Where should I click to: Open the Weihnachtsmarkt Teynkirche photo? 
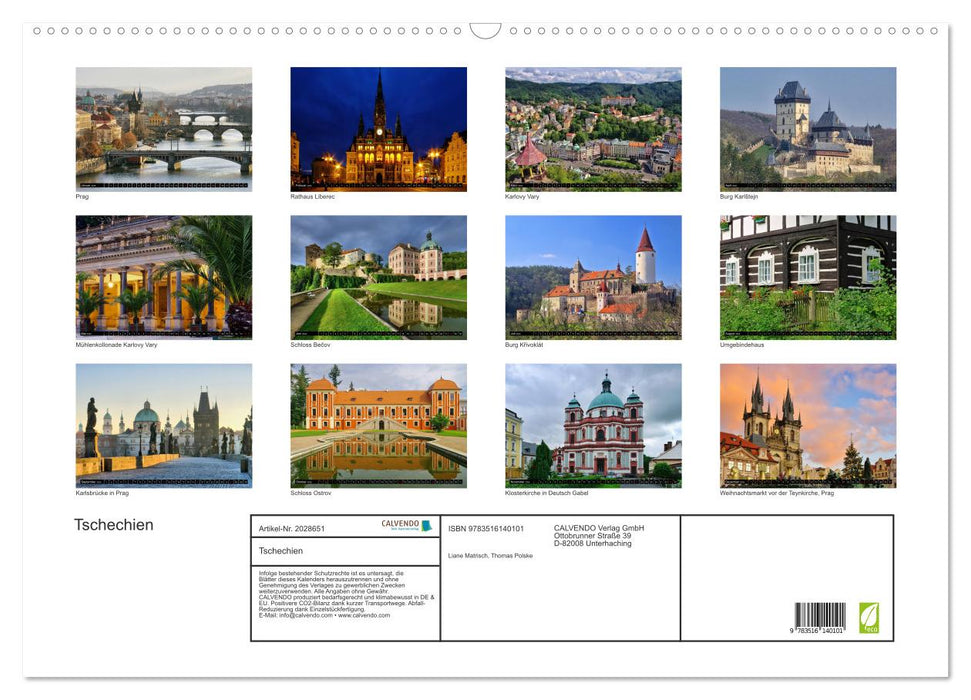[809, 424]
